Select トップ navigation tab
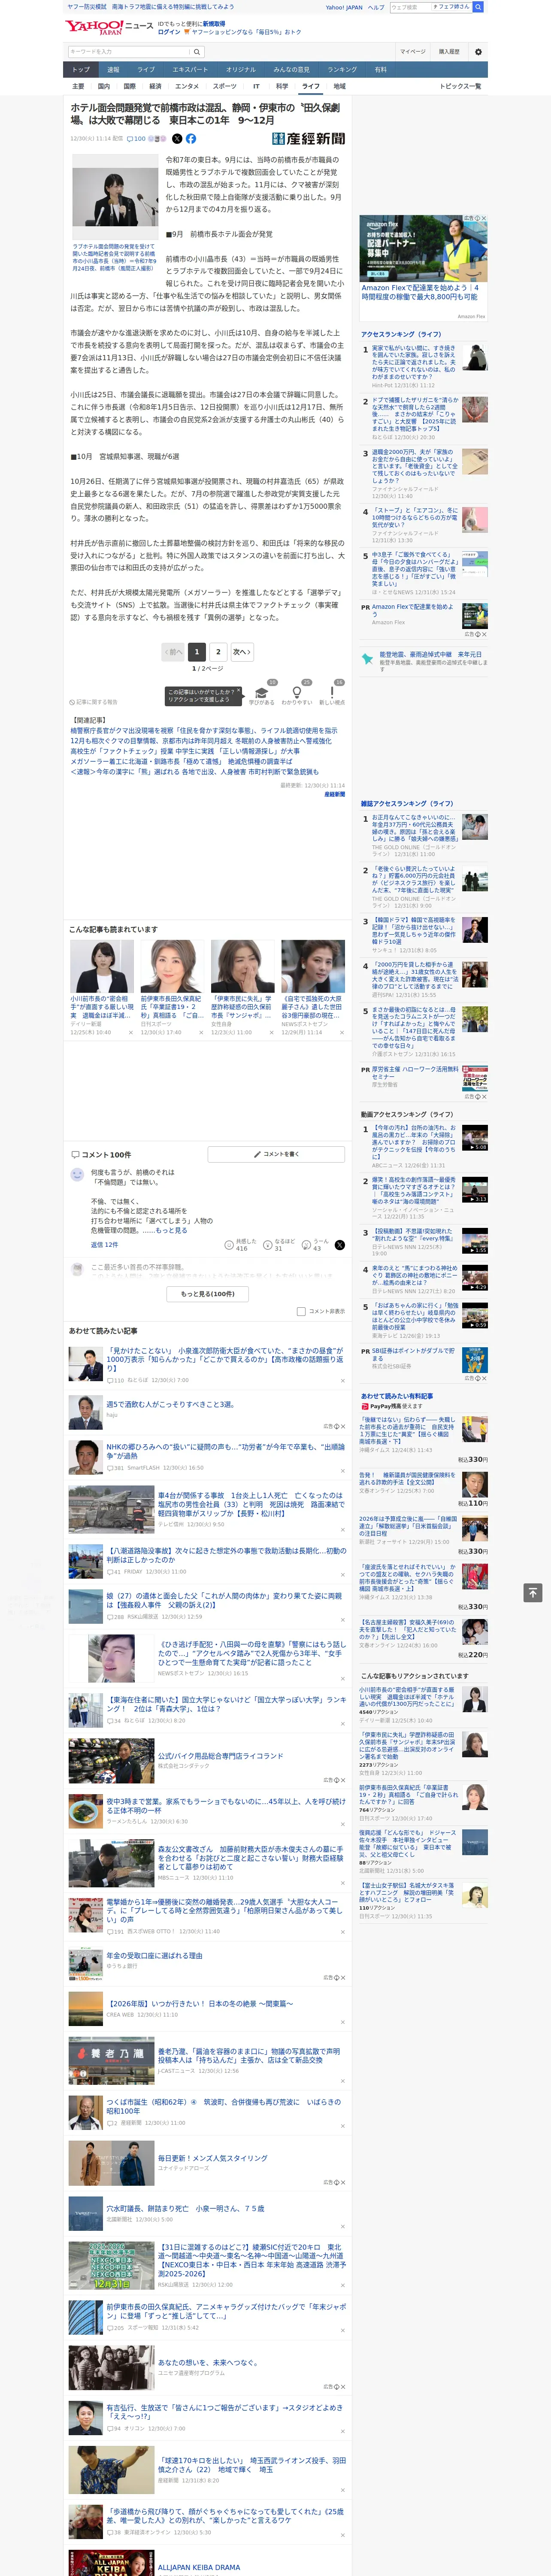 [x=81, y=70]
